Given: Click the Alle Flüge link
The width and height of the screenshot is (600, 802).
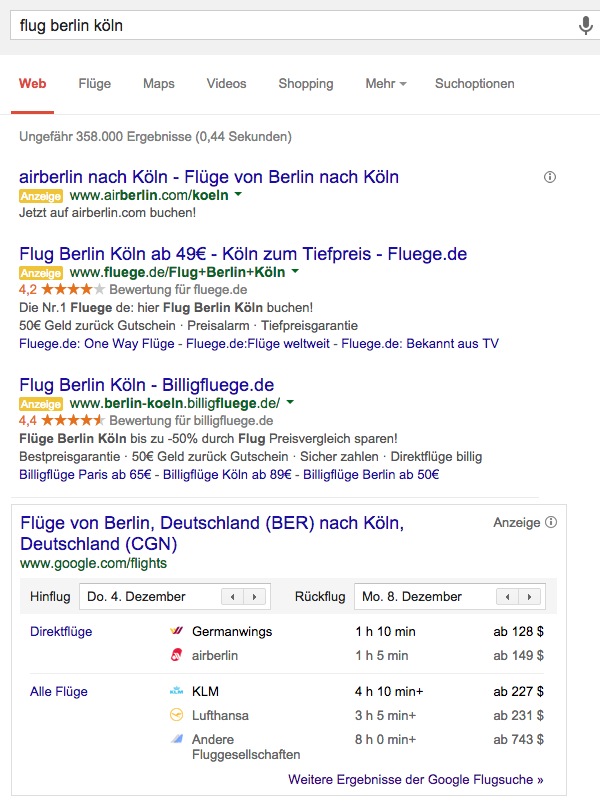Looking at the screenshot, I should pos(58,692).
